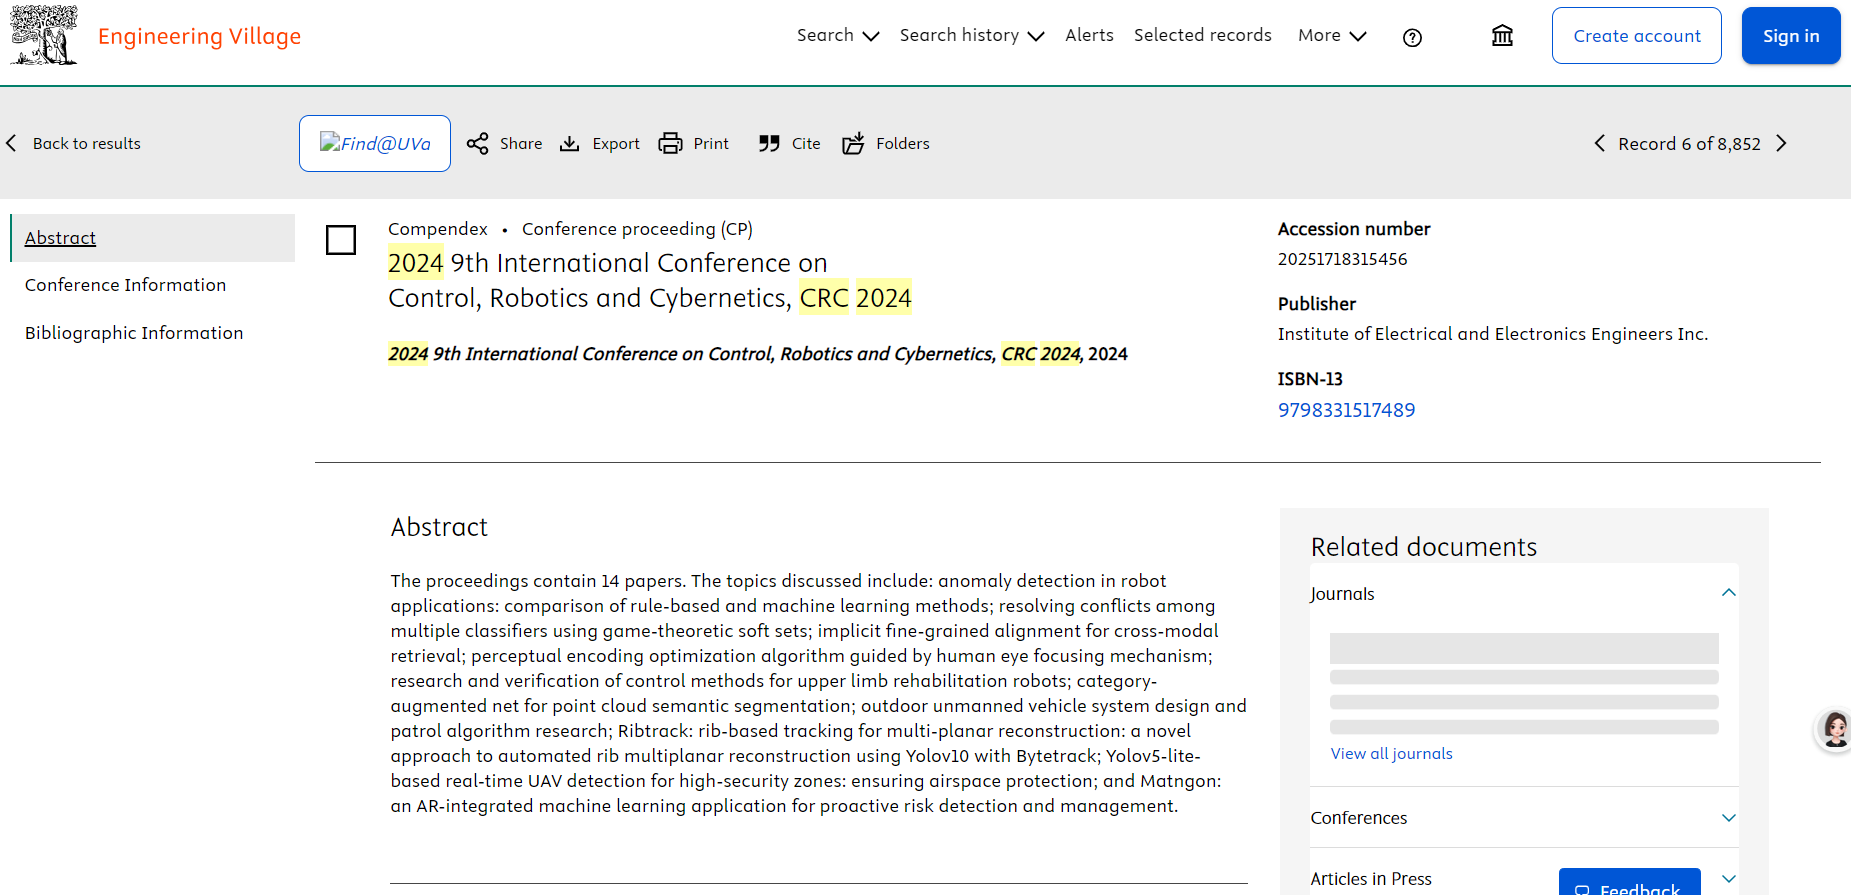
Task: Click the Create account button
Action: [x=1636, y=36]
